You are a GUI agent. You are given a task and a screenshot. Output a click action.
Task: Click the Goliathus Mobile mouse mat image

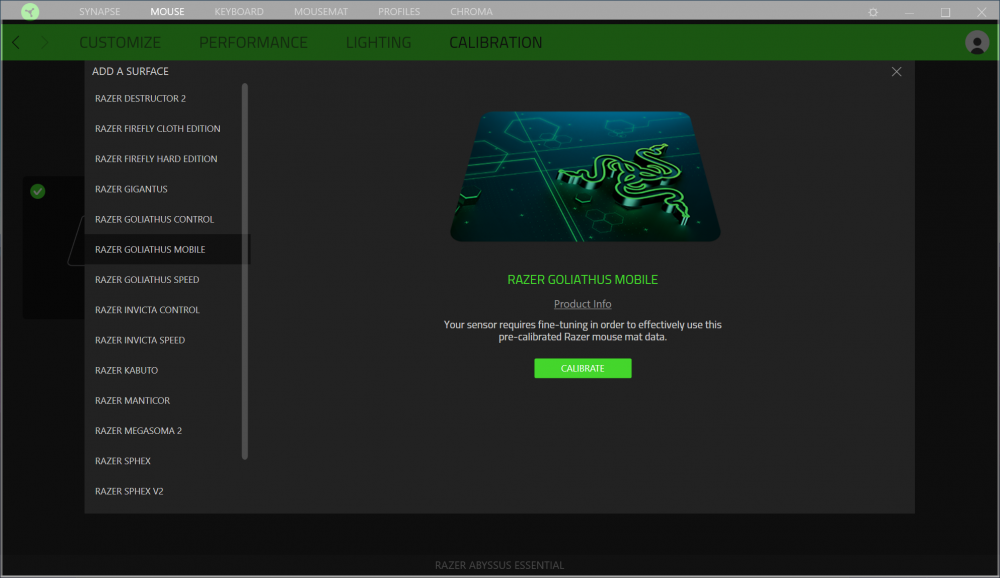[585, 177]
